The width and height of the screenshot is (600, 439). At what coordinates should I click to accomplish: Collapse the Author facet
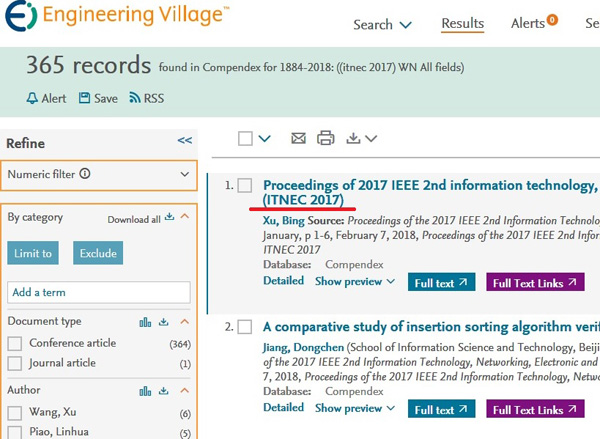click(x=184, y=390)
